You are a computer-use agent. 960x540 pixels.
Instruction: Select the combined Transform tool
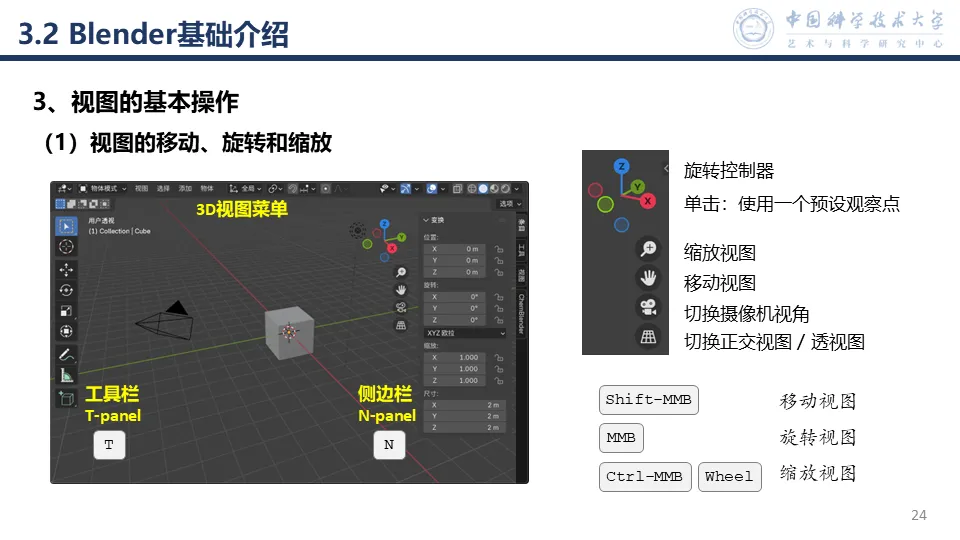click(66, 331)
